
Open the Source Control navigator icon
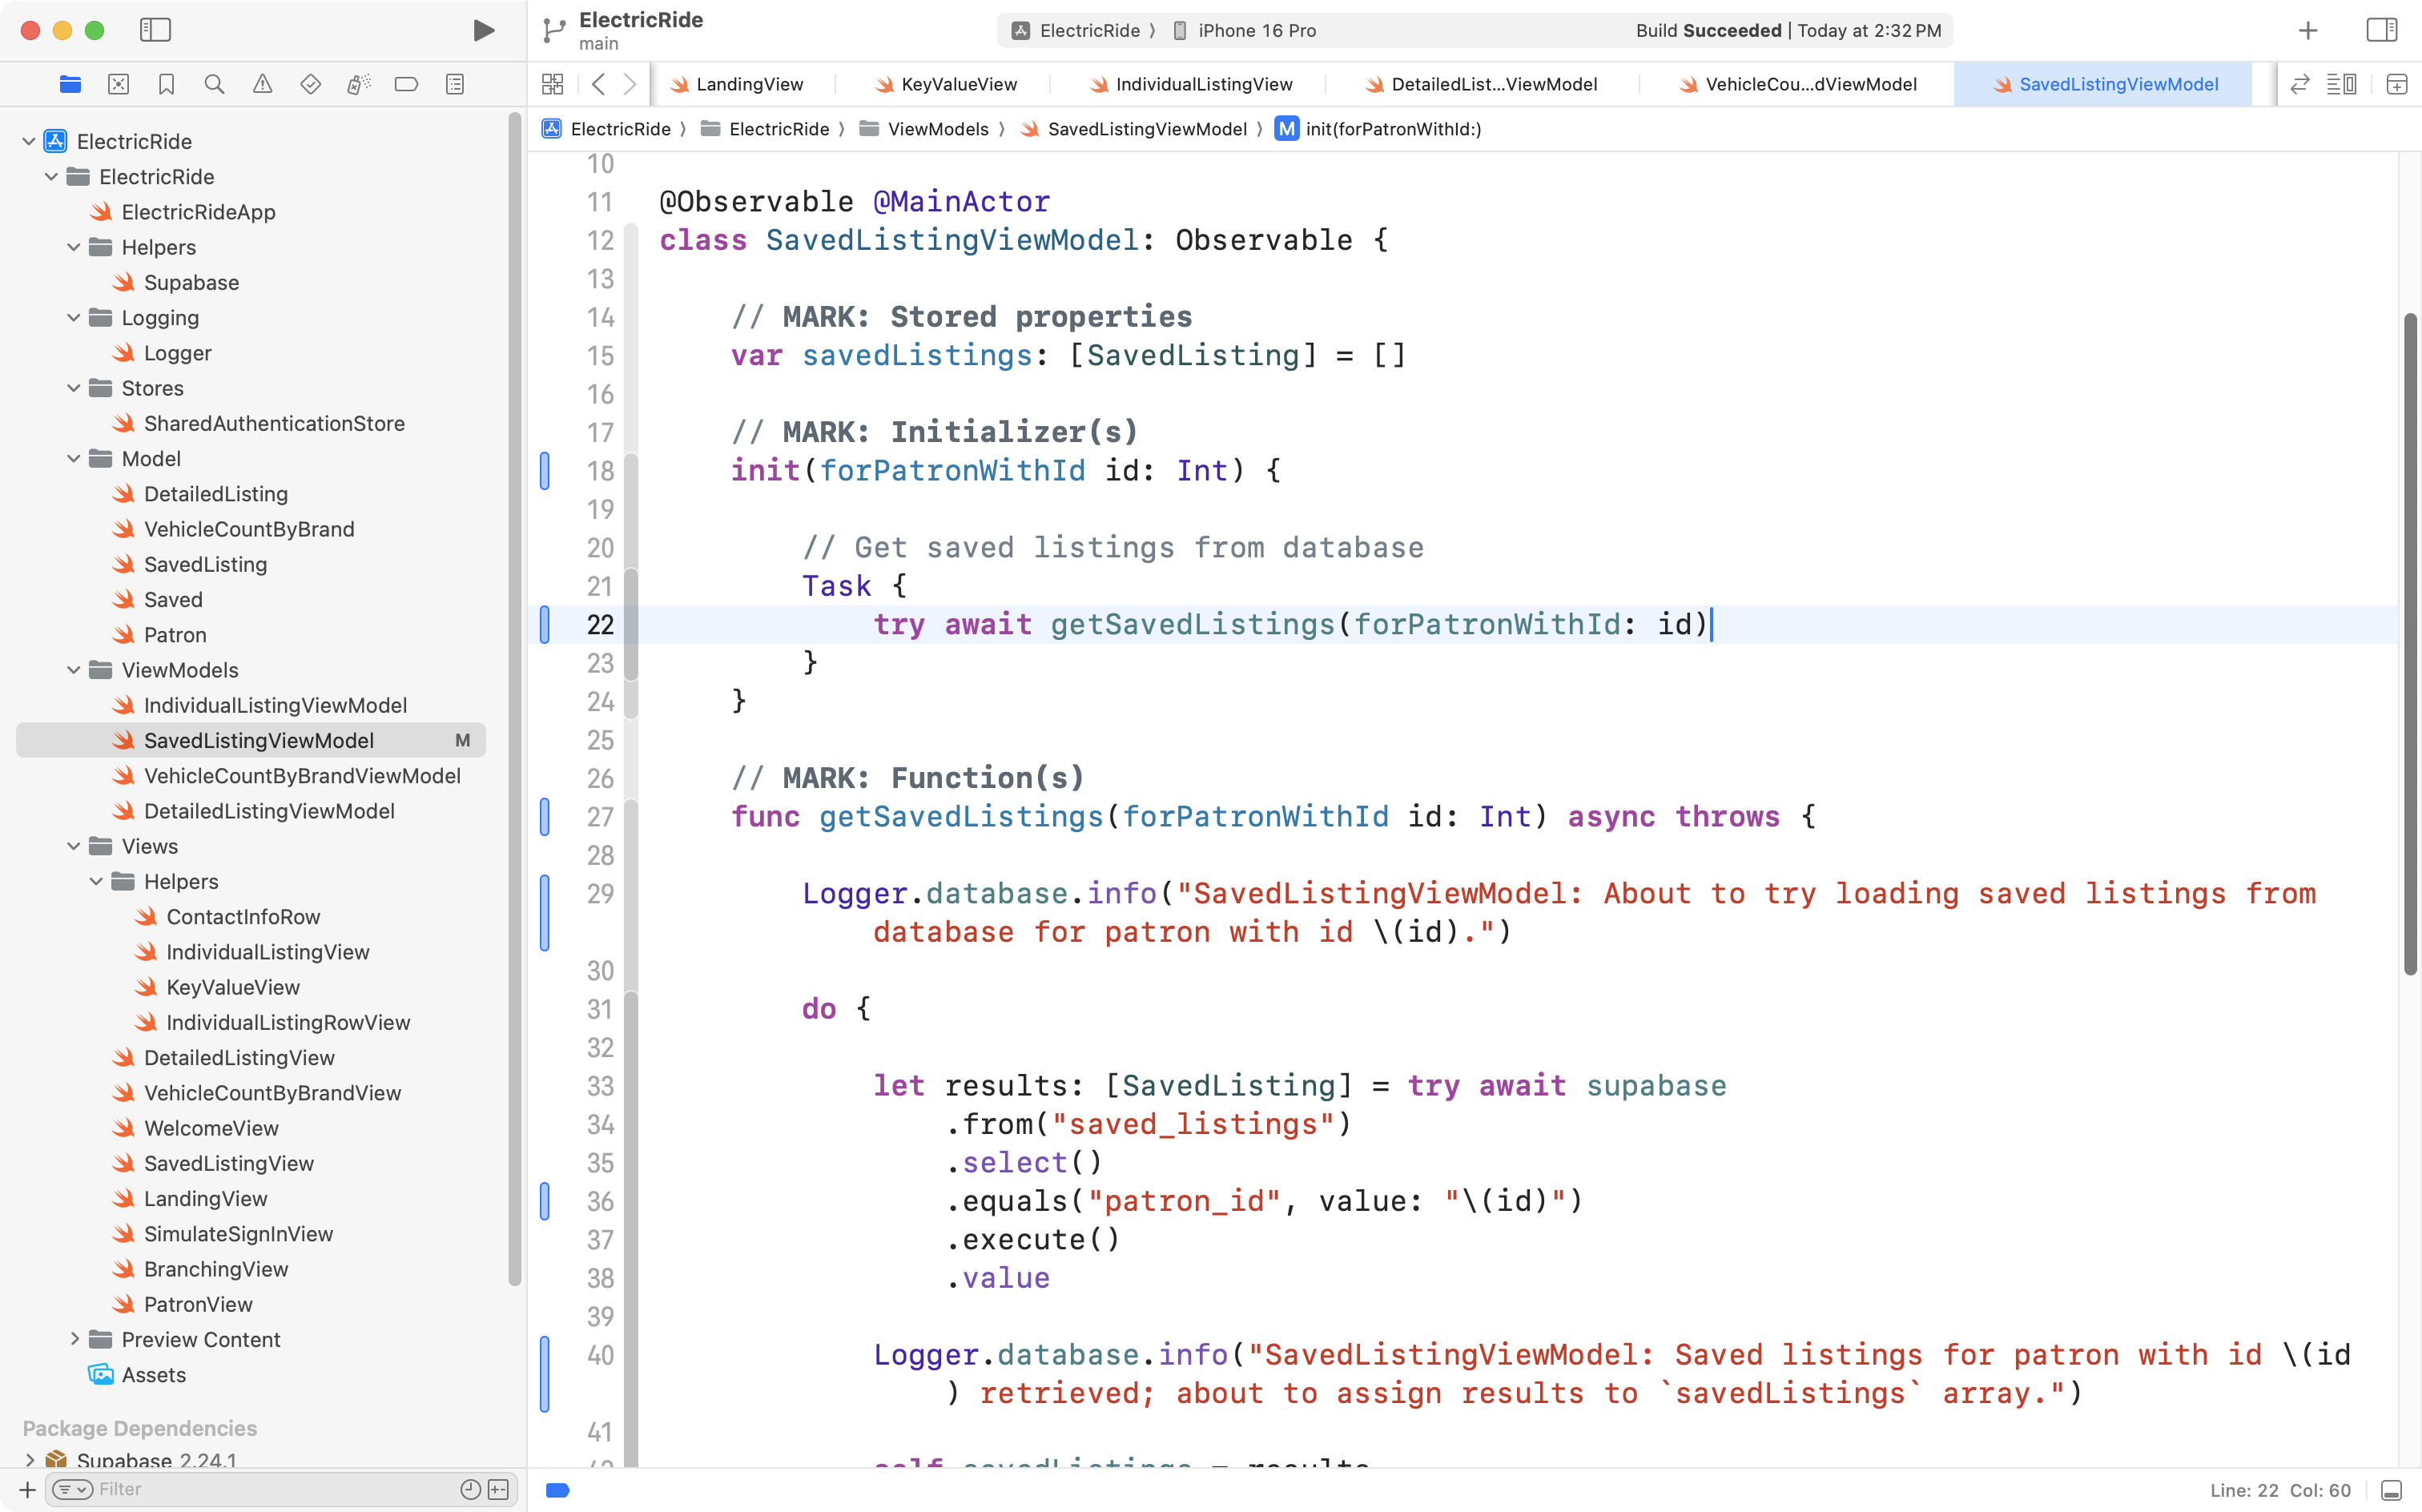118,85
